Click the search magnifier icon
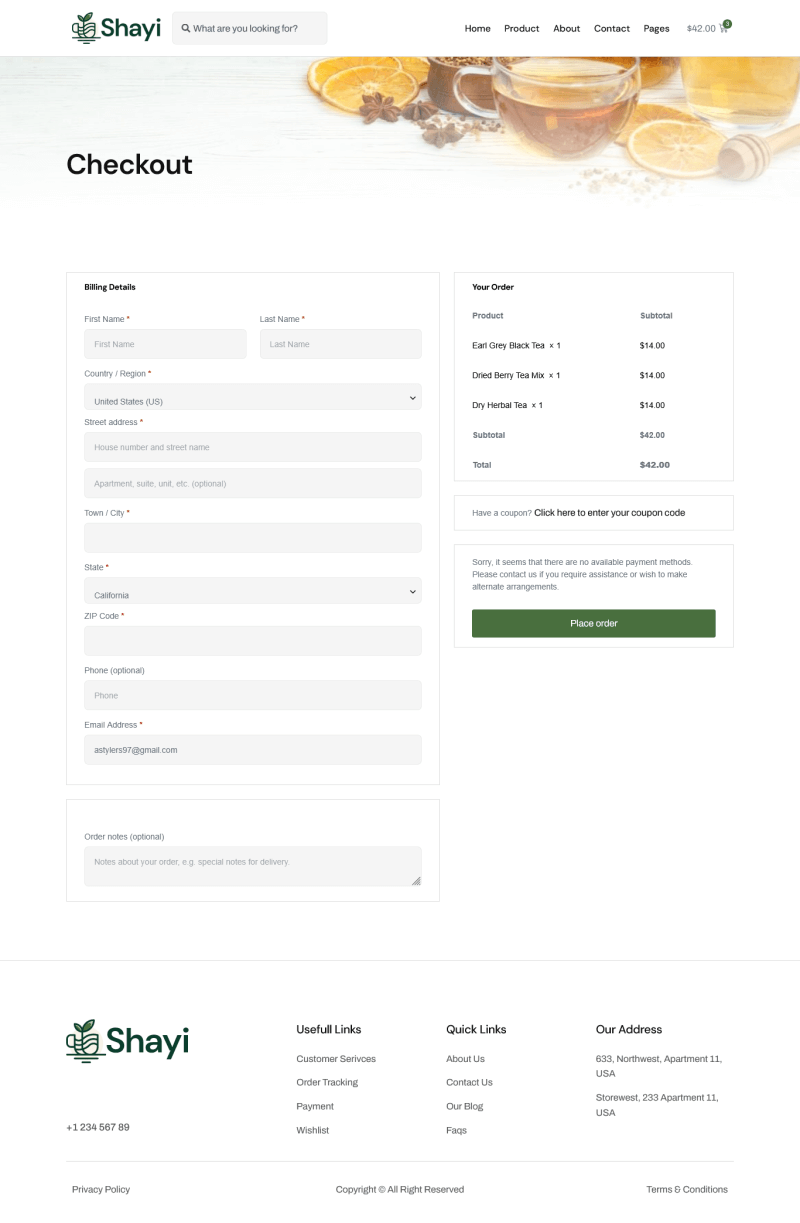The width and height of the screenshot is (800, 1223). click(x=186, y=29)
